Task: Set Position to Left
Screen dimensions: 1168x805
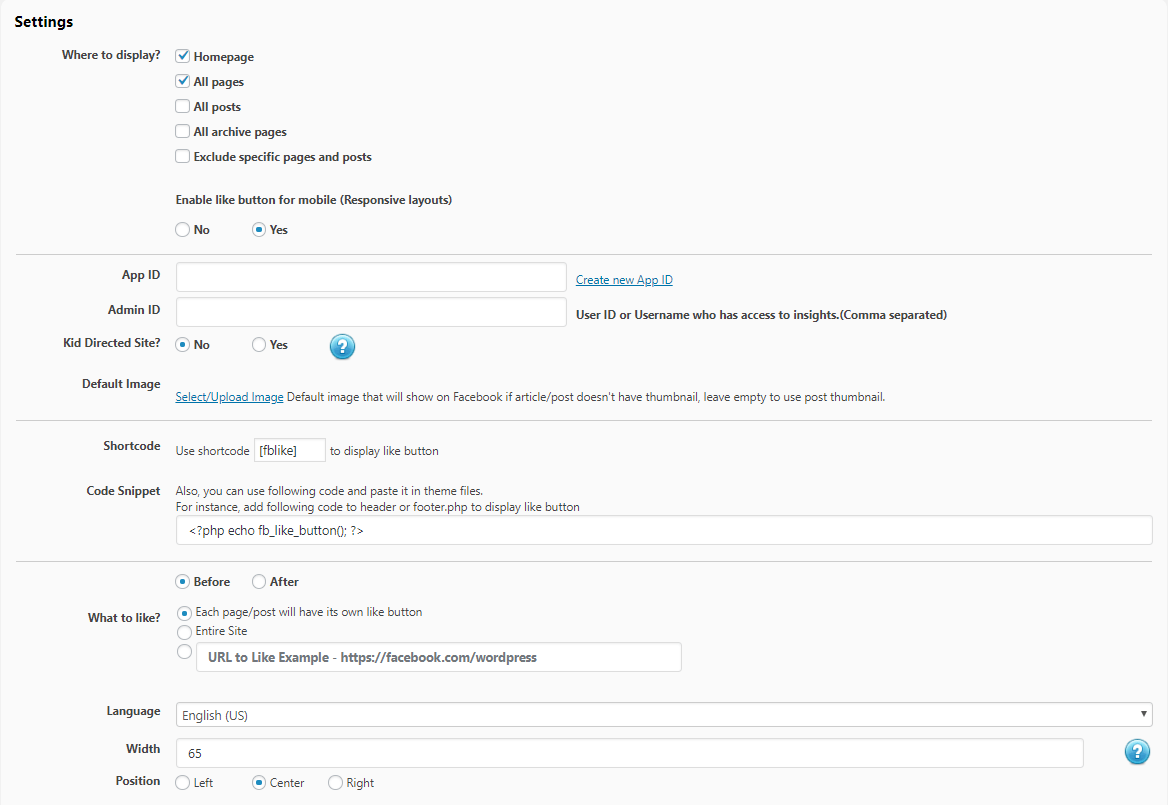Action: pos(182,783)
